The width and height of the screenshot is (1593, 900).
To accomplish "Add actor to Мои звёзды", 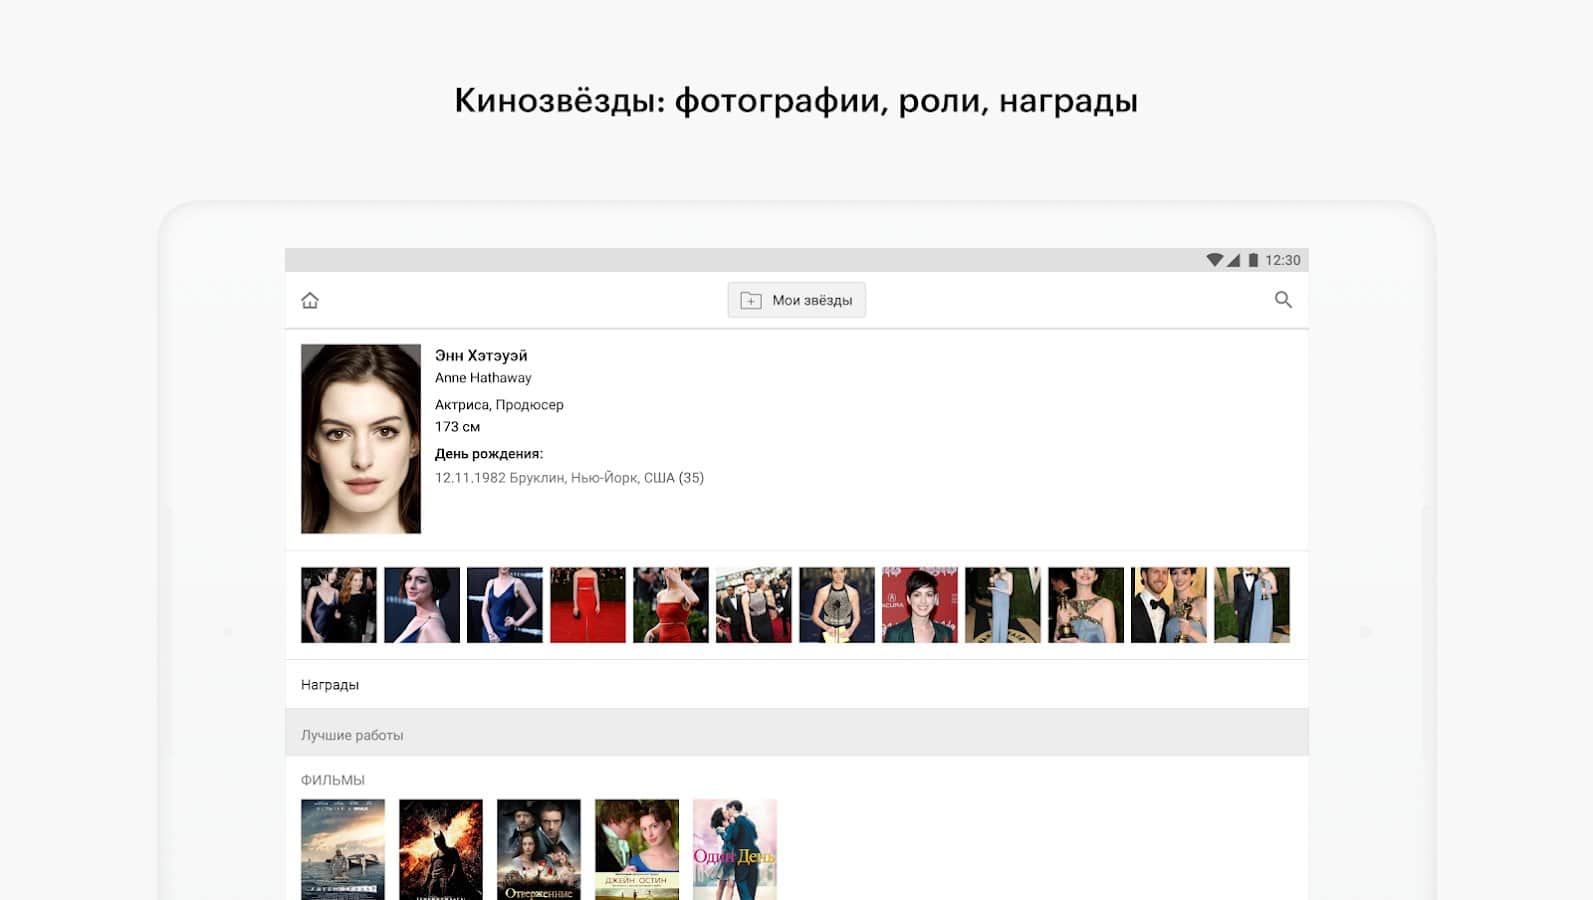I will [x=796, y=300].
